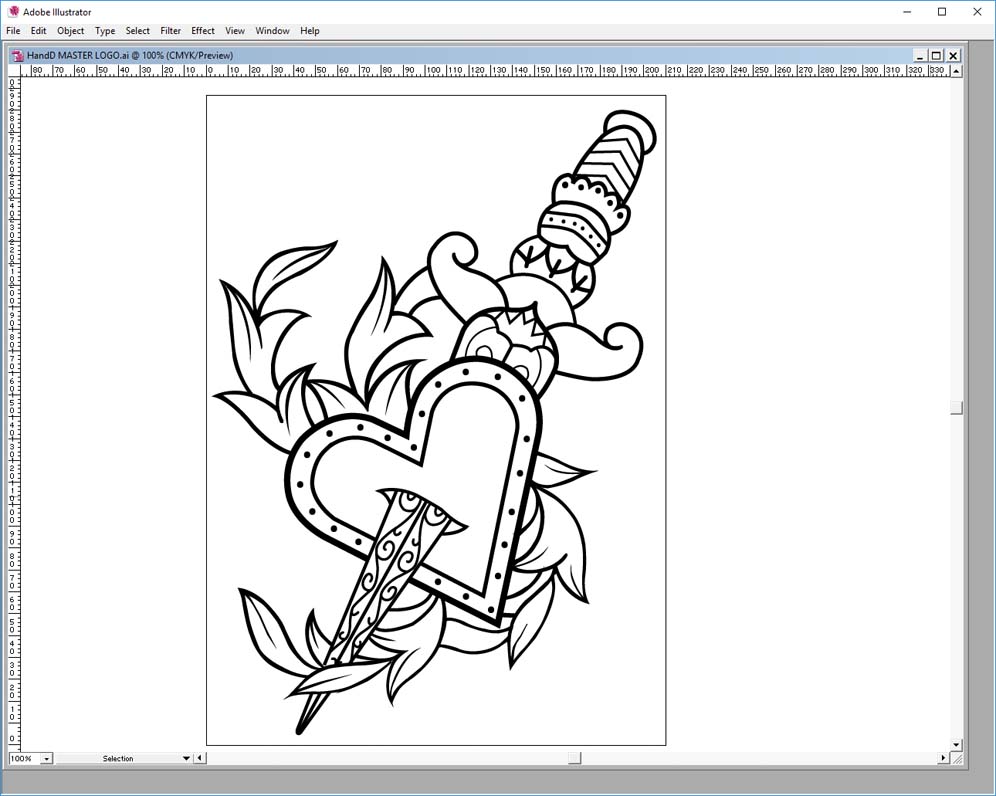Close the HandD MASTER LOGO.ai document
The image size is (996, 796).
coord(953,56)
